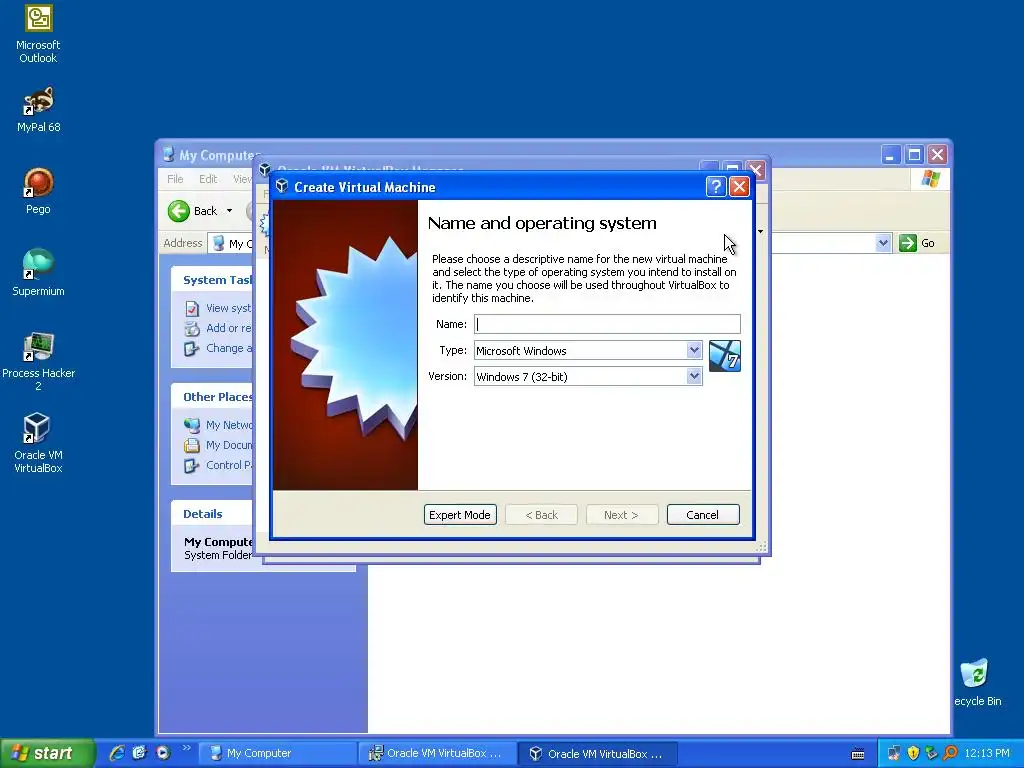Click the green Go button in My Computer

918,243
